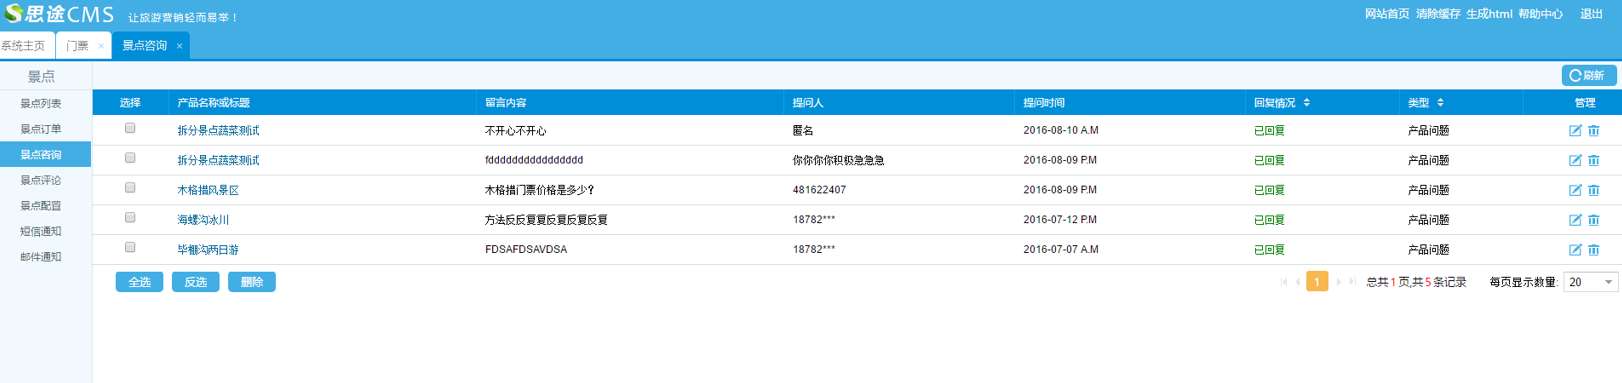Image resolution: width=1622 pixels, height=383 pixels.
Task: Edit the 不开心不开心 inquiry row
Action: pyautogui.click(x=1575, y=131)
